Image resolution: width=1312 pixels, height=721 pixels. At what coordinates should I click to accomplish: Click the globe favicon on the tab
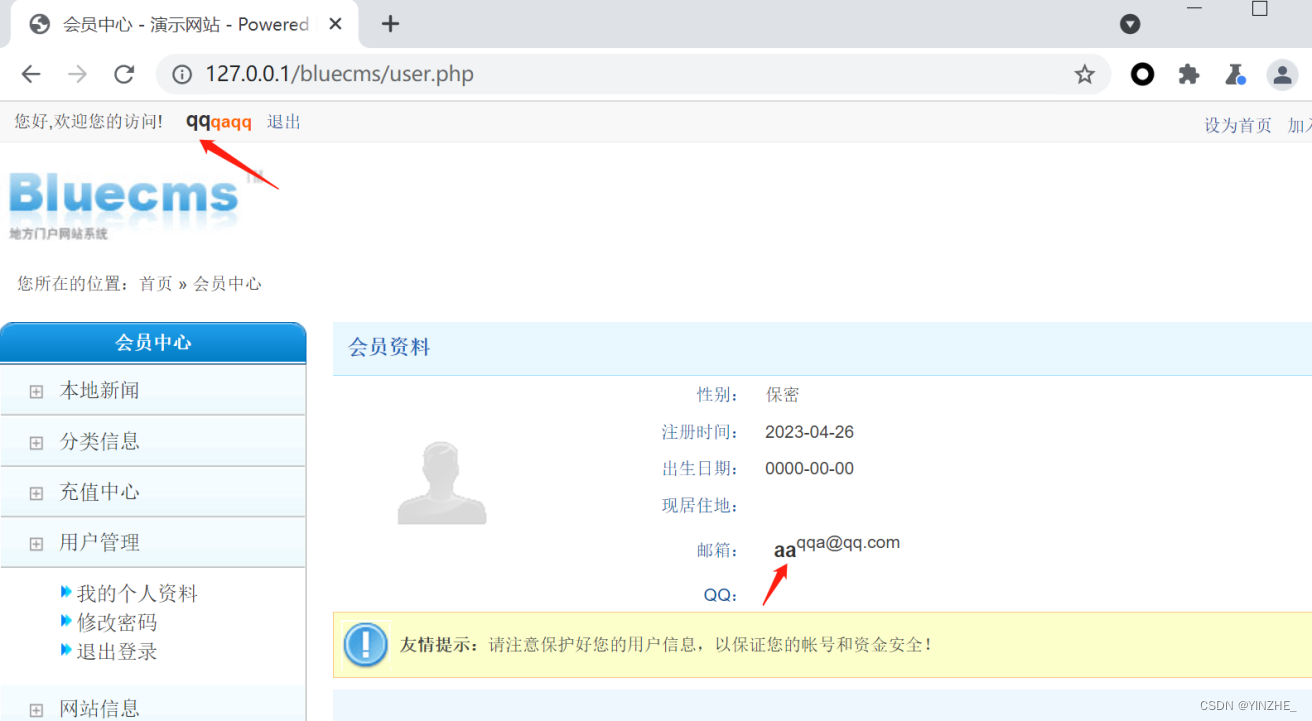tap(40, 24)
